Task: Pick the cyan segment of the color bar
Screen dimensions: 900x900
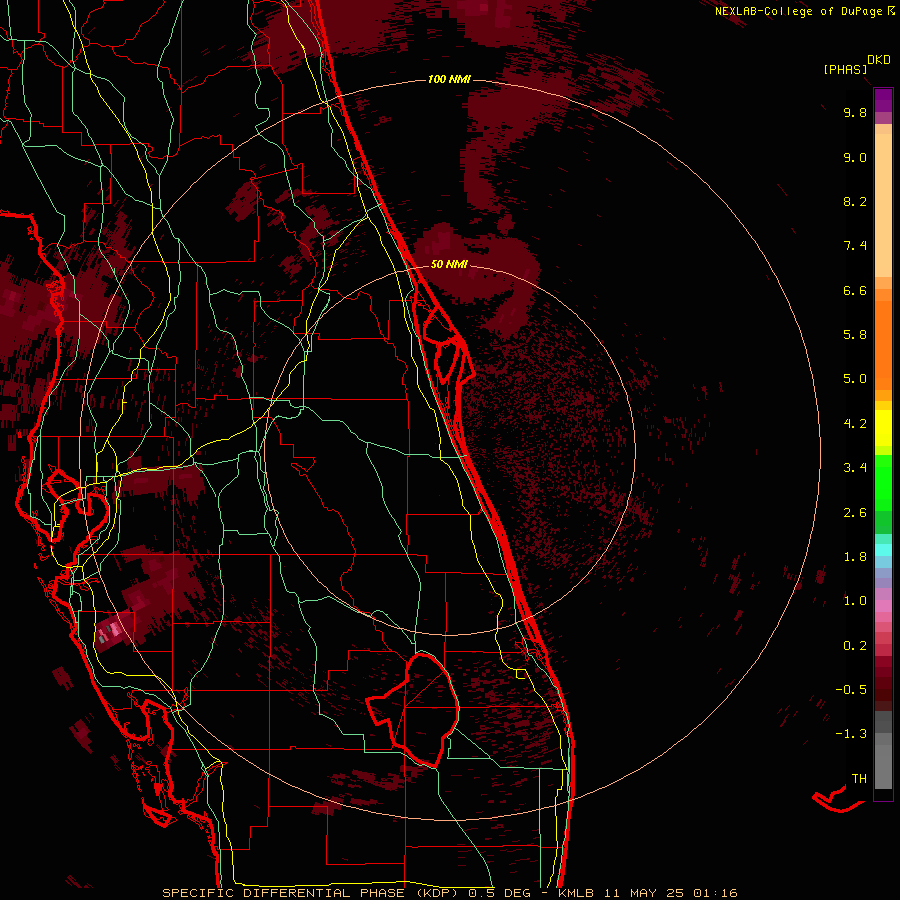Action: coord(883,550)
